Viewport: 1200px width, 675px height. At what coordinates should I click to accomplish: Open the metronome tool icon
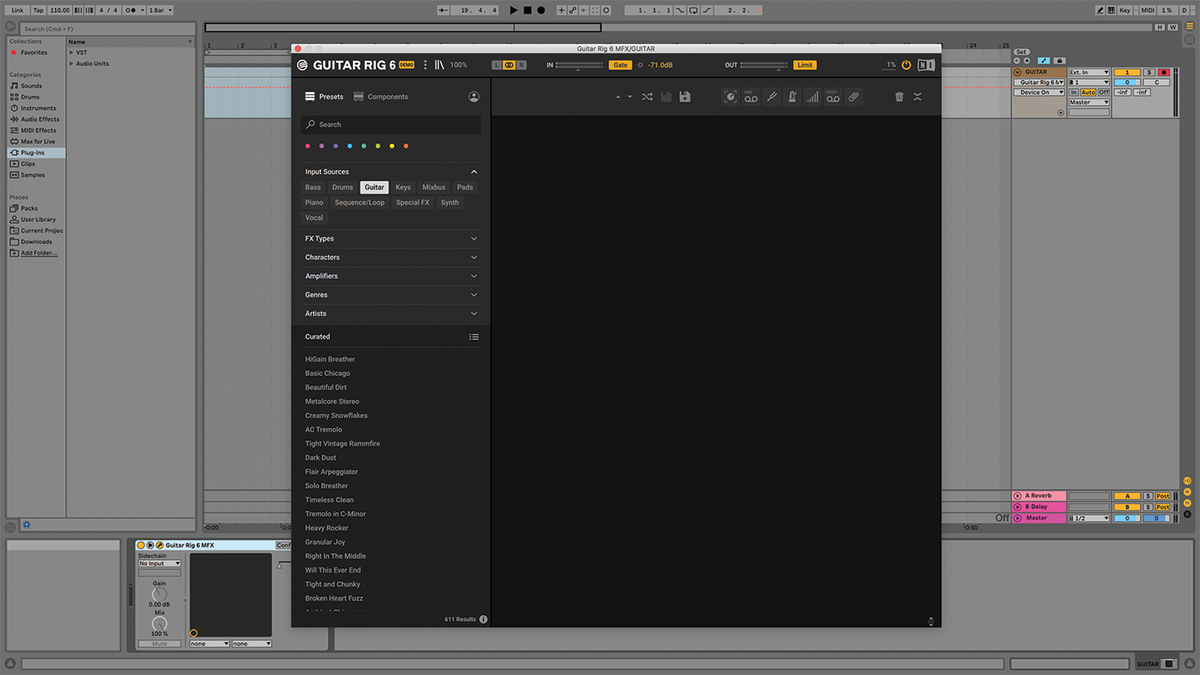792,97
